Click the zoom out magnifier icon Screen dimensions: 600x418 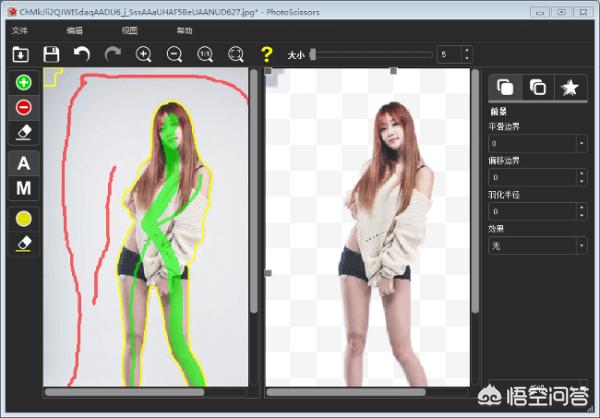pyautogui.click(x=174, y=54)
